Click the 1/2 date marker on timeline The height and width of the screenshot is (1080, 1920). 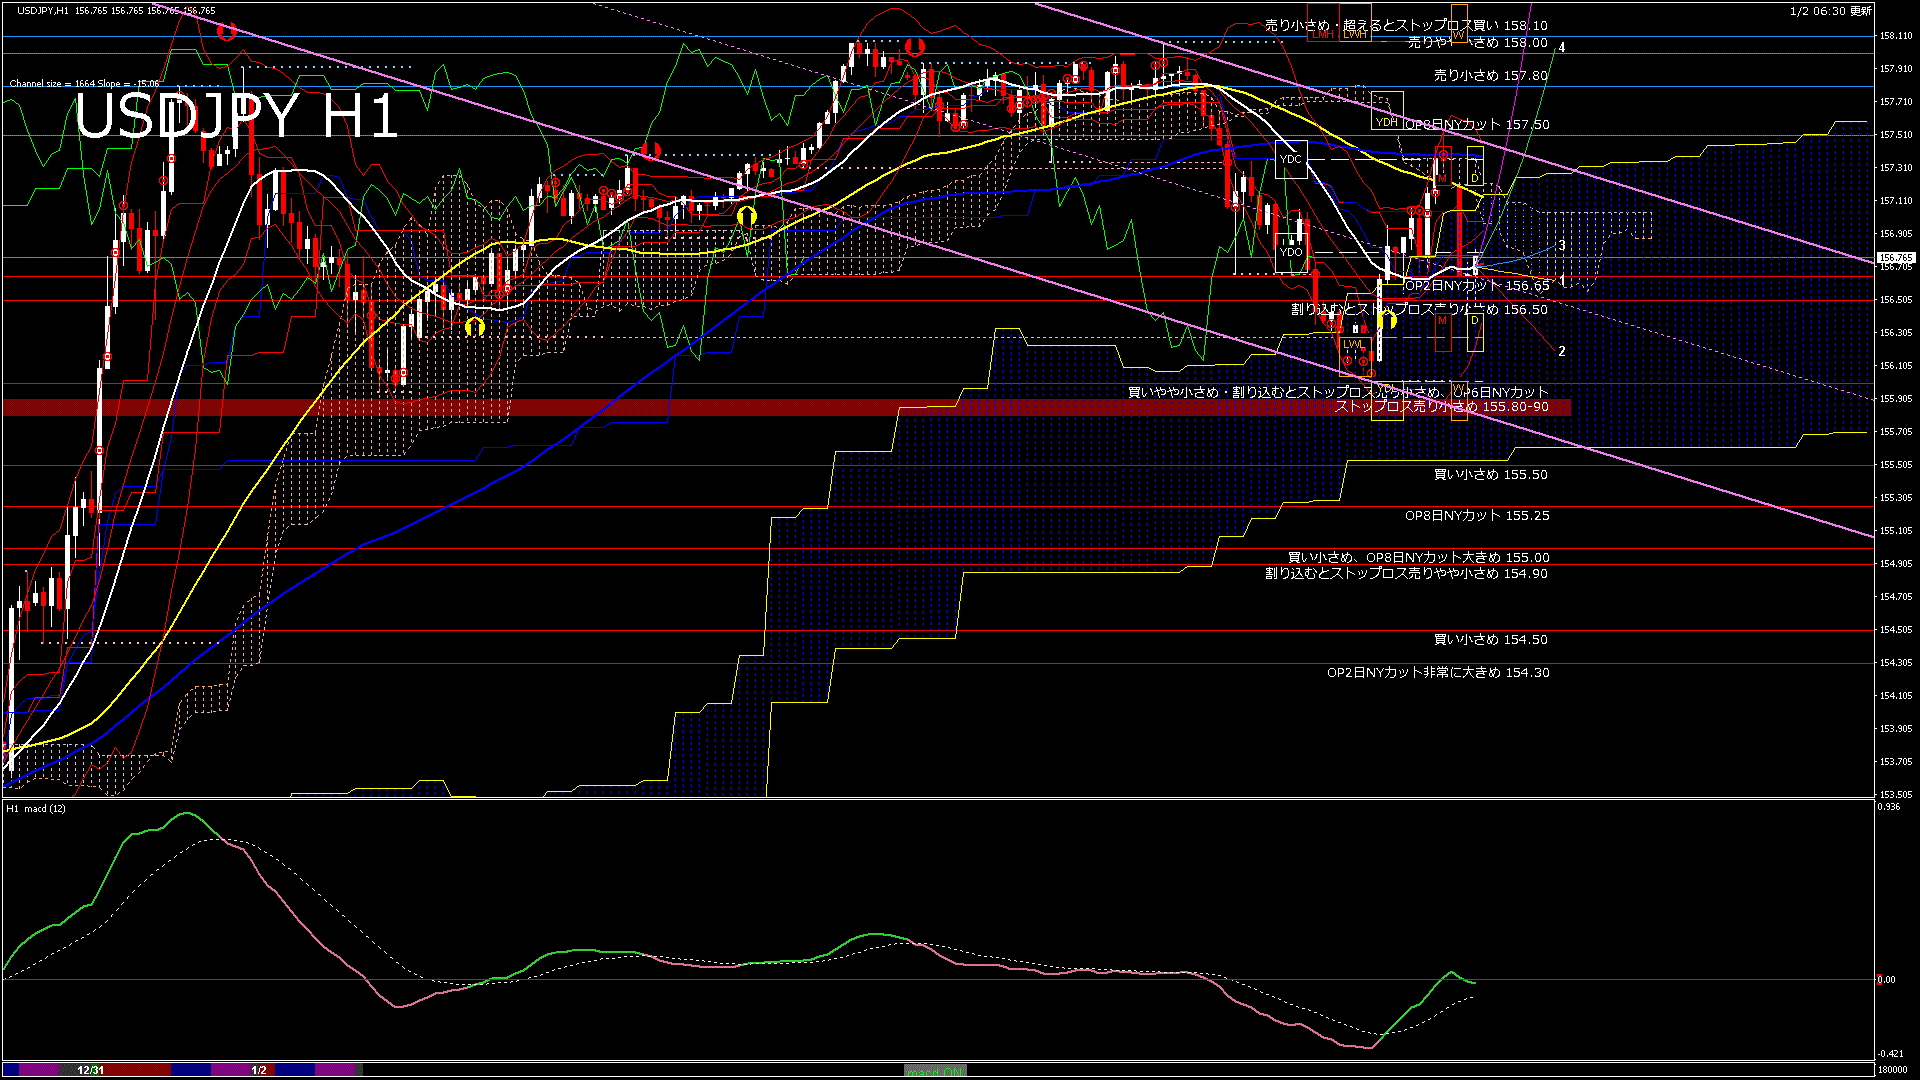(259, 1070)
